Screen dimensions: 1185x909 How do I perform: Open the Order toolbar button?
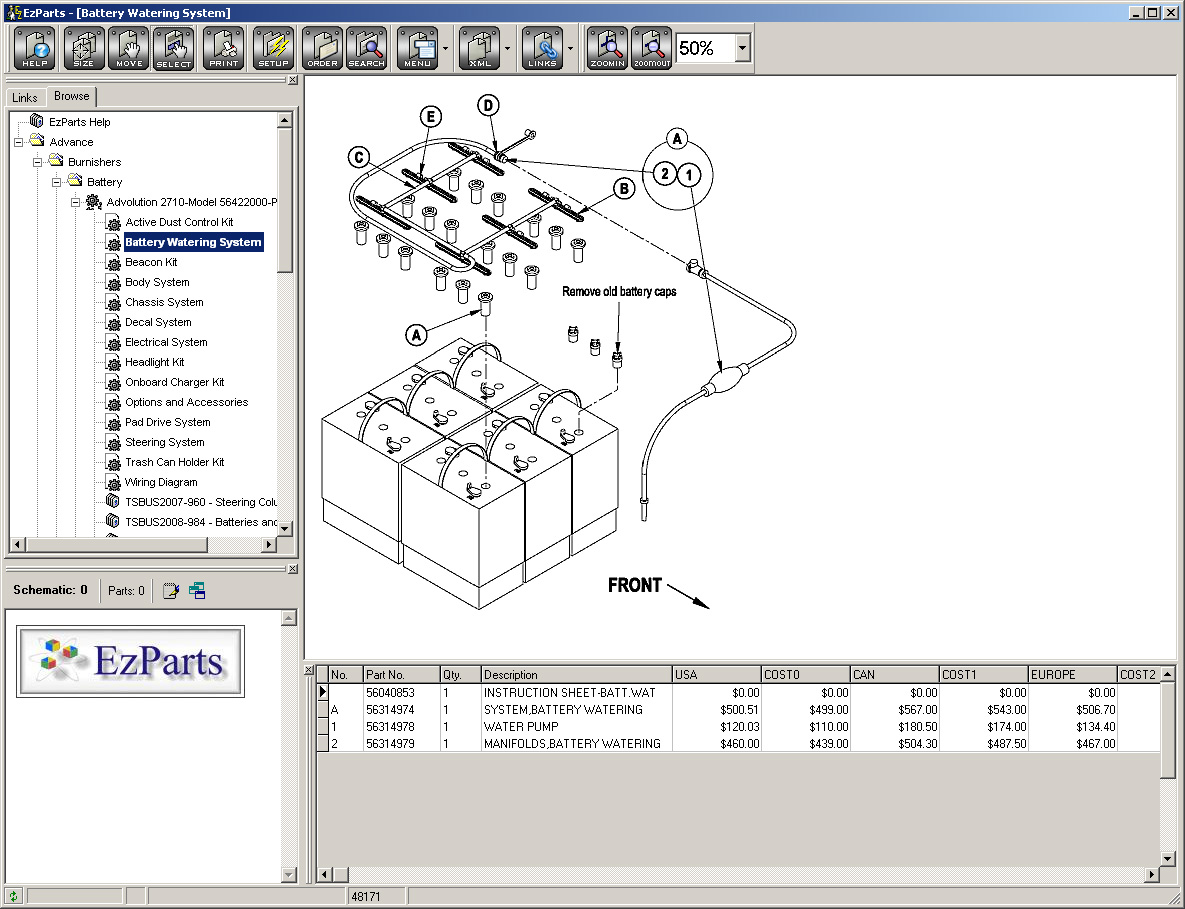click(x=322, y=48)
